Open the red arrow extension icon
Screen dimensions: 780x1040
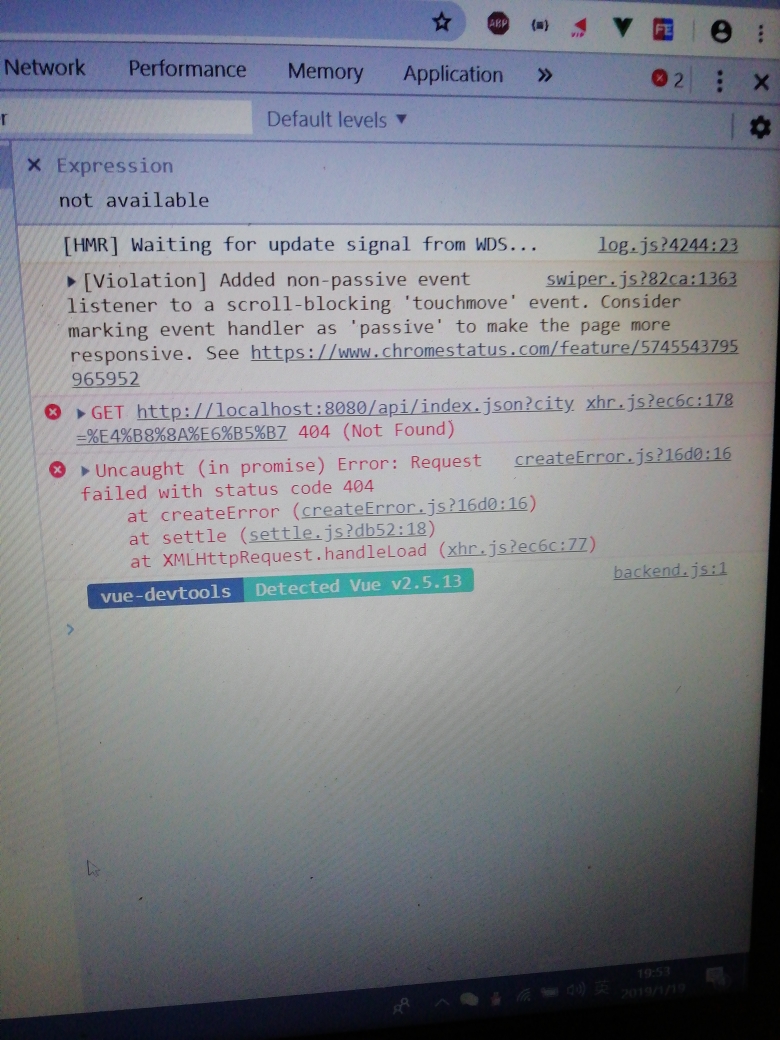(579, 27)
